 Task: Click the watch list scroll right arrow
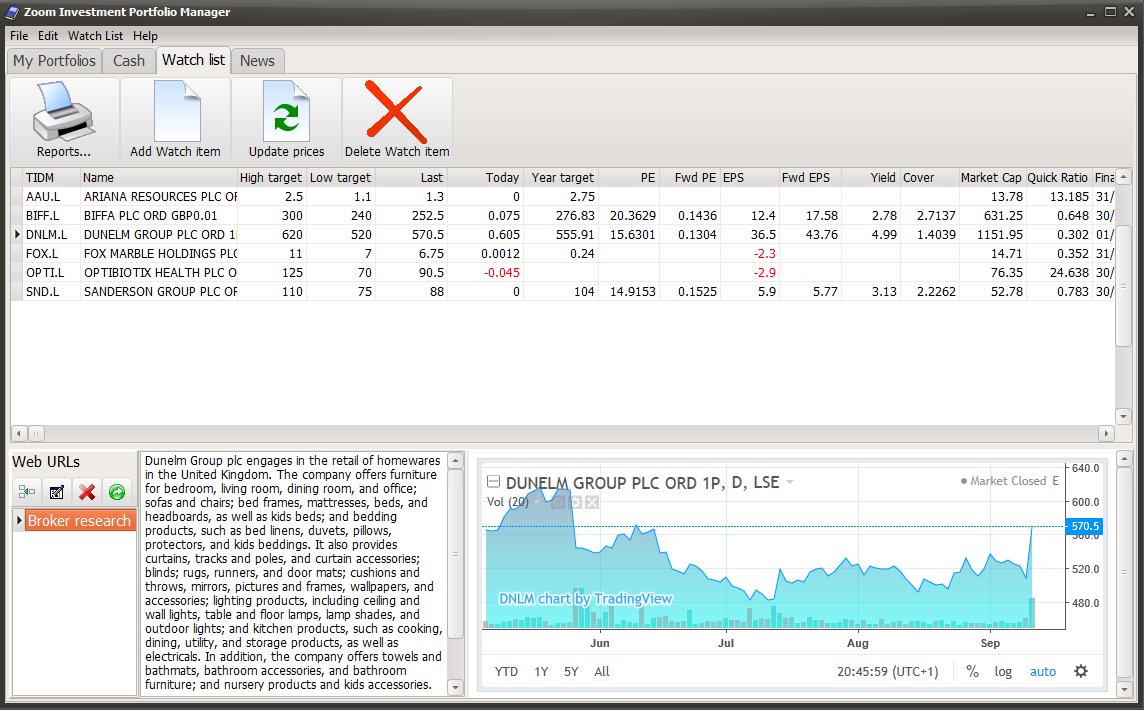1106,433
